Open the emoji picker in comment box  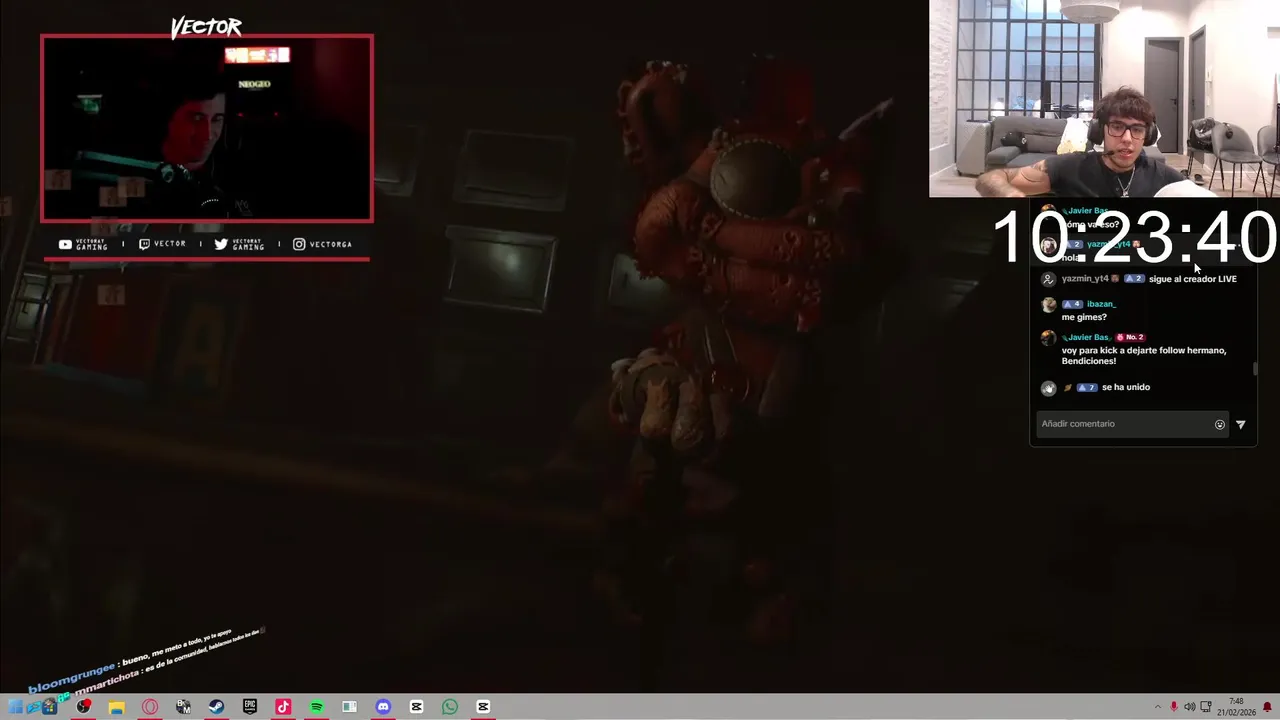tap(1220, 425)
